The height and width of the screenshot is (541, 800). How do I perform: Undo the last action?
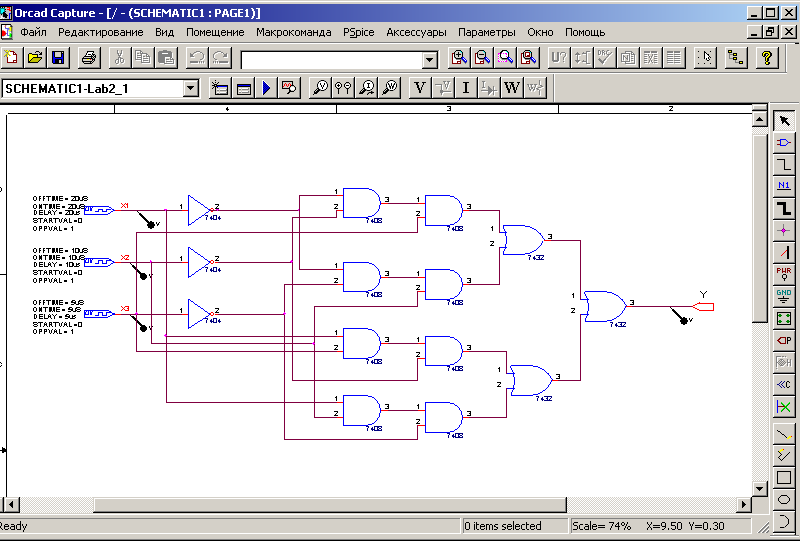pyautogui.click(x=197, y=58)
